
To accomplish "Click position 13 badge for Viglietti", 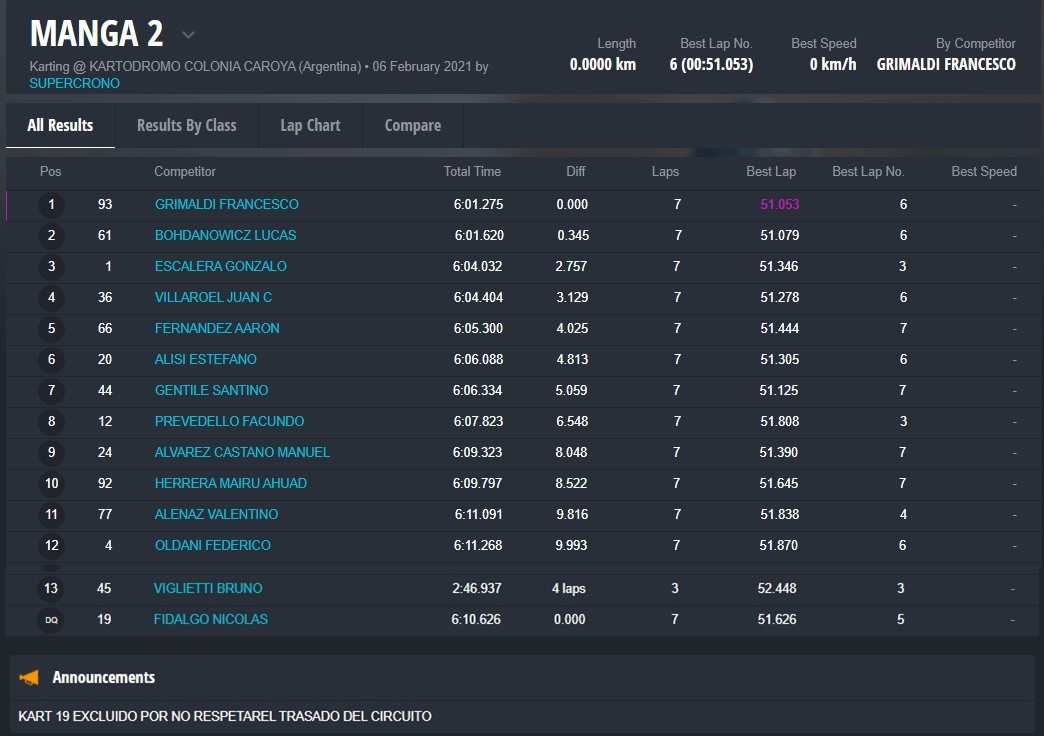I will 51,589.
